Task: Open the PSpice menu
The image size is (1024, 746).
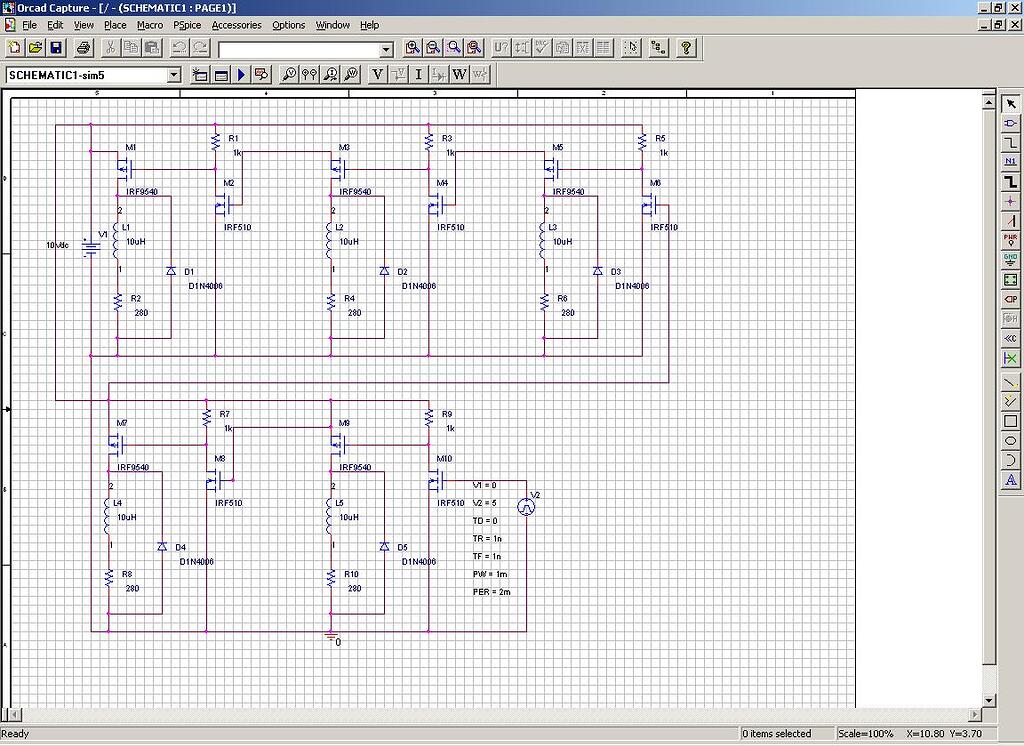Action: pyautogui.click(x=188, y=25)
